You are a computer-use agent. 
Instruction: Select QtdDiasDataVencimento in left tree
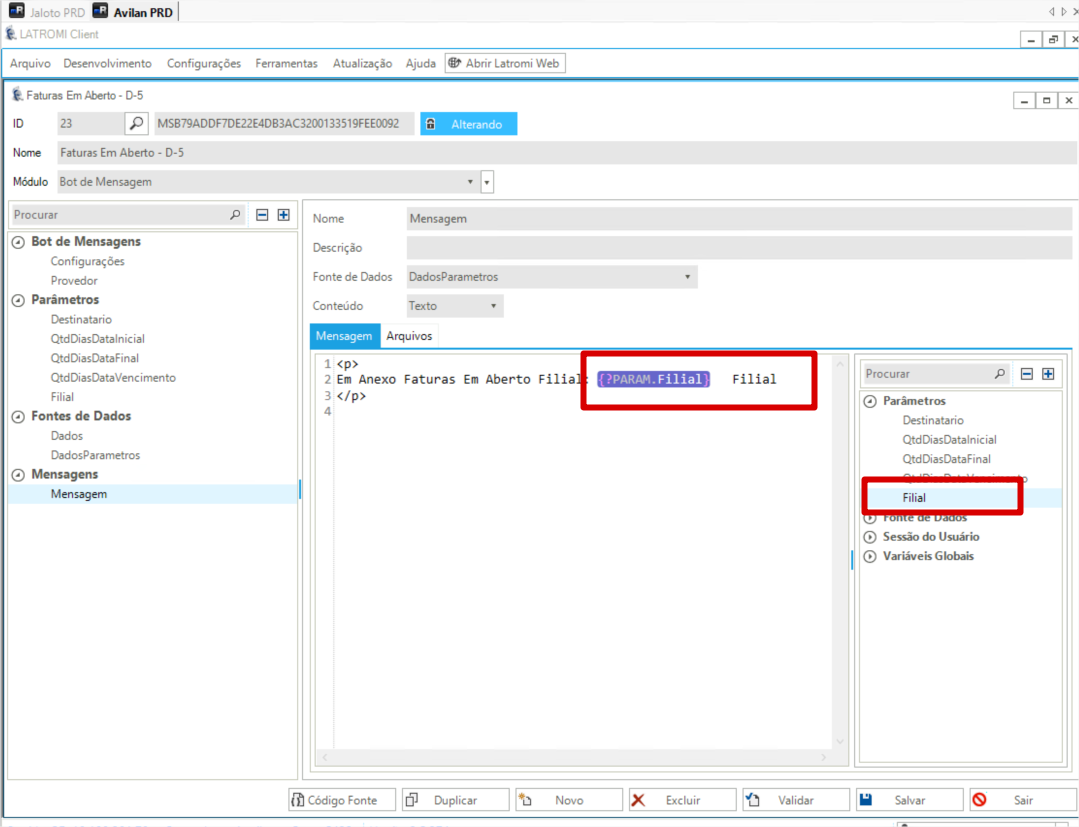pos(113,378)
